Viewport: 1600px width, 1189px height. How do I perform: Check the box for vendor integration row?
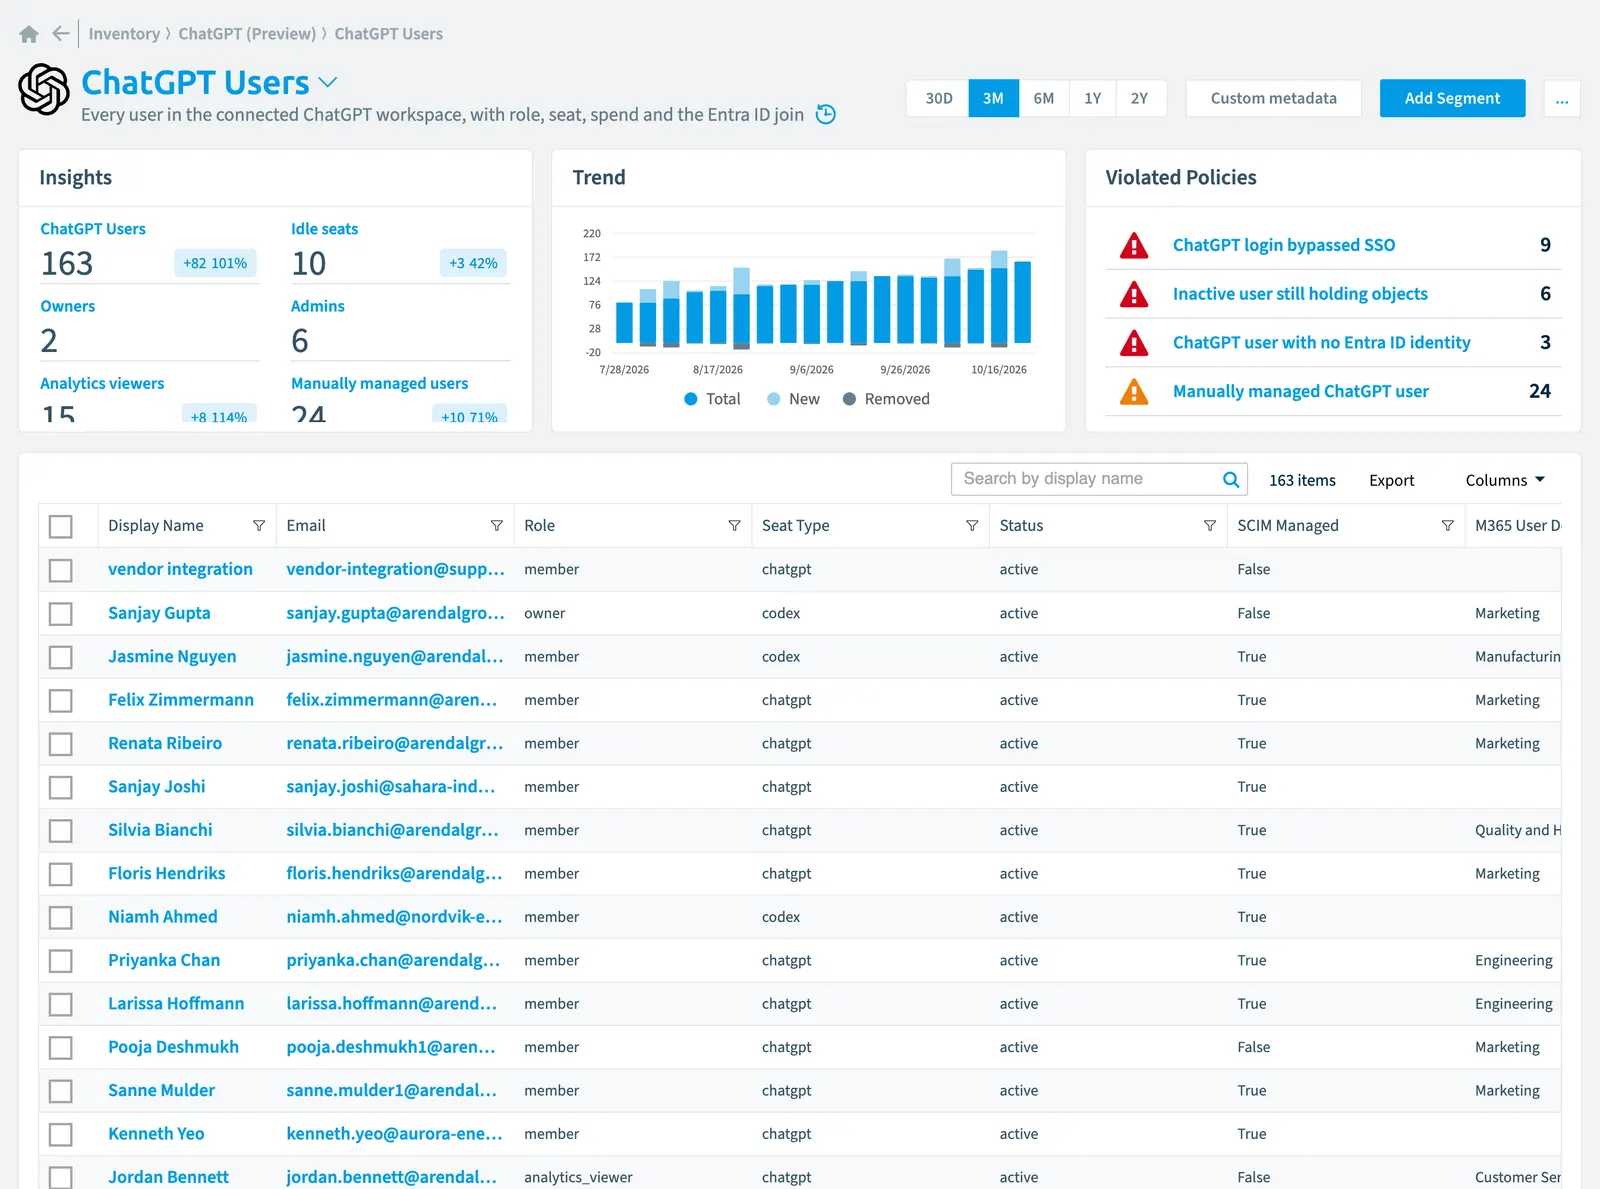point(61,570)
